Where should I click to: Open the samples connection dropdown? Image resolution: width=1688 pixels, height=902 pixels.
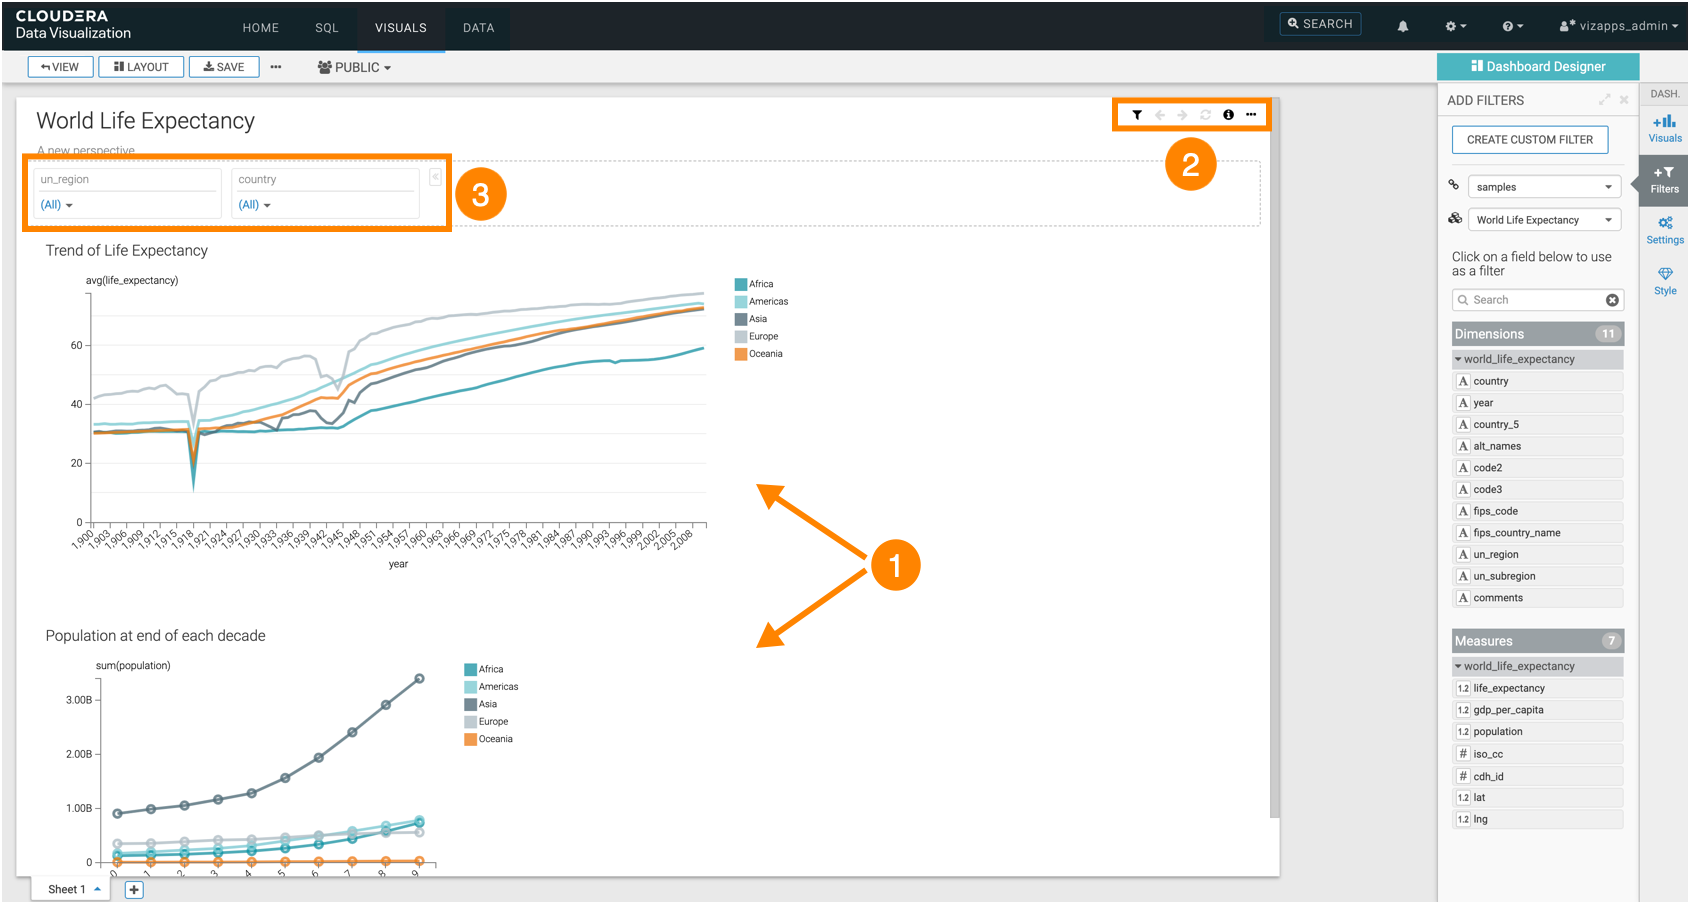(1543, 187)
